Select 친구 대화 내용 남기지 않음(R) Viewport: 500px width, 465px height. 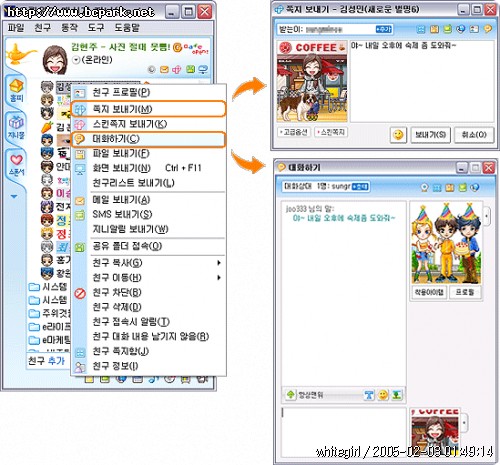click(148, 336)
